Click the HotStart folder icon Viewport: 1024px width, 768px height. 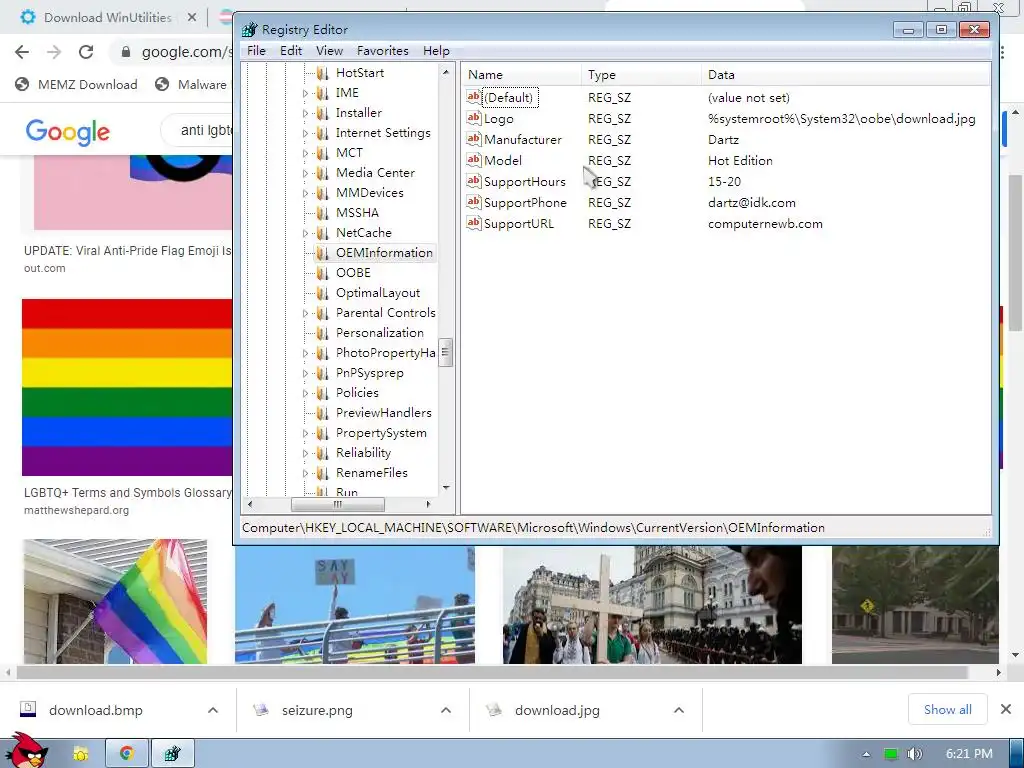(323, 72)
